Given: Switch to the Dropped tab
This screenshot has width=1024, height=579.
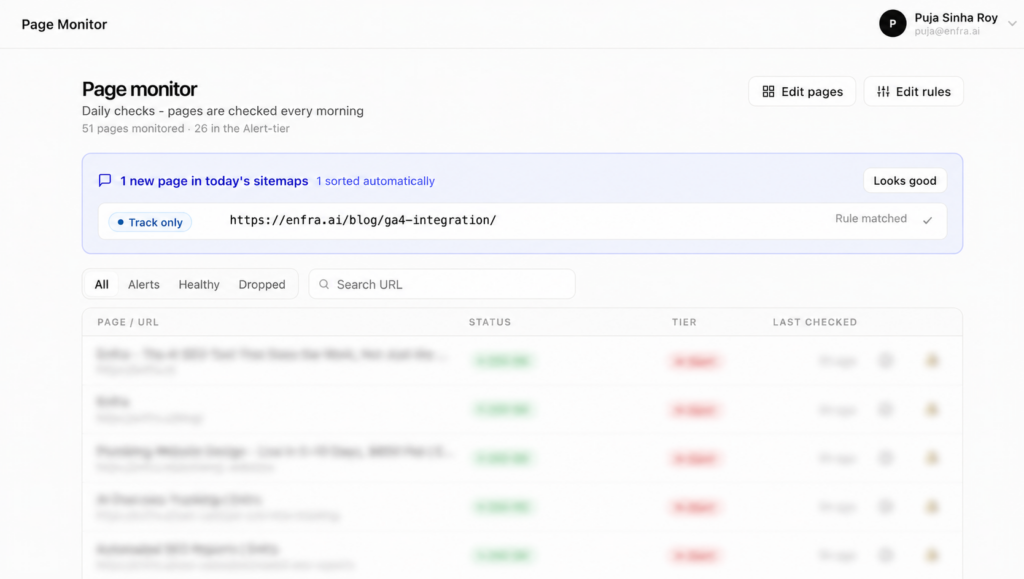Looking at the screenshot, I should point(262,284).
